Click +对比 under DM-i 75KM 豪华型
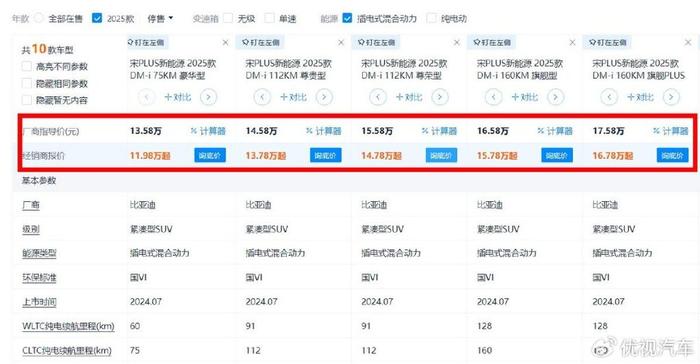 coord(178,97)
